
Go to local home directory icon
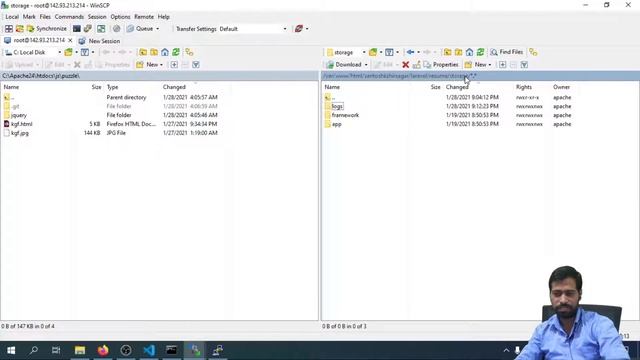pyautogui.click(x=165, y=52)
